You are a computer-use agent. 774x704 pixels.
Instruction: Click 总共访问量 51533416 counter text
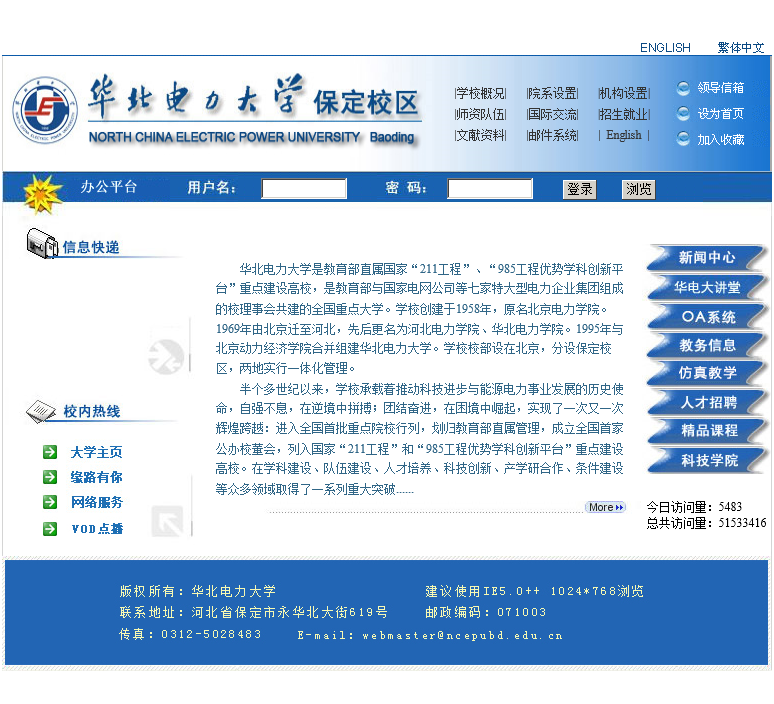click(x=706, y=523)
